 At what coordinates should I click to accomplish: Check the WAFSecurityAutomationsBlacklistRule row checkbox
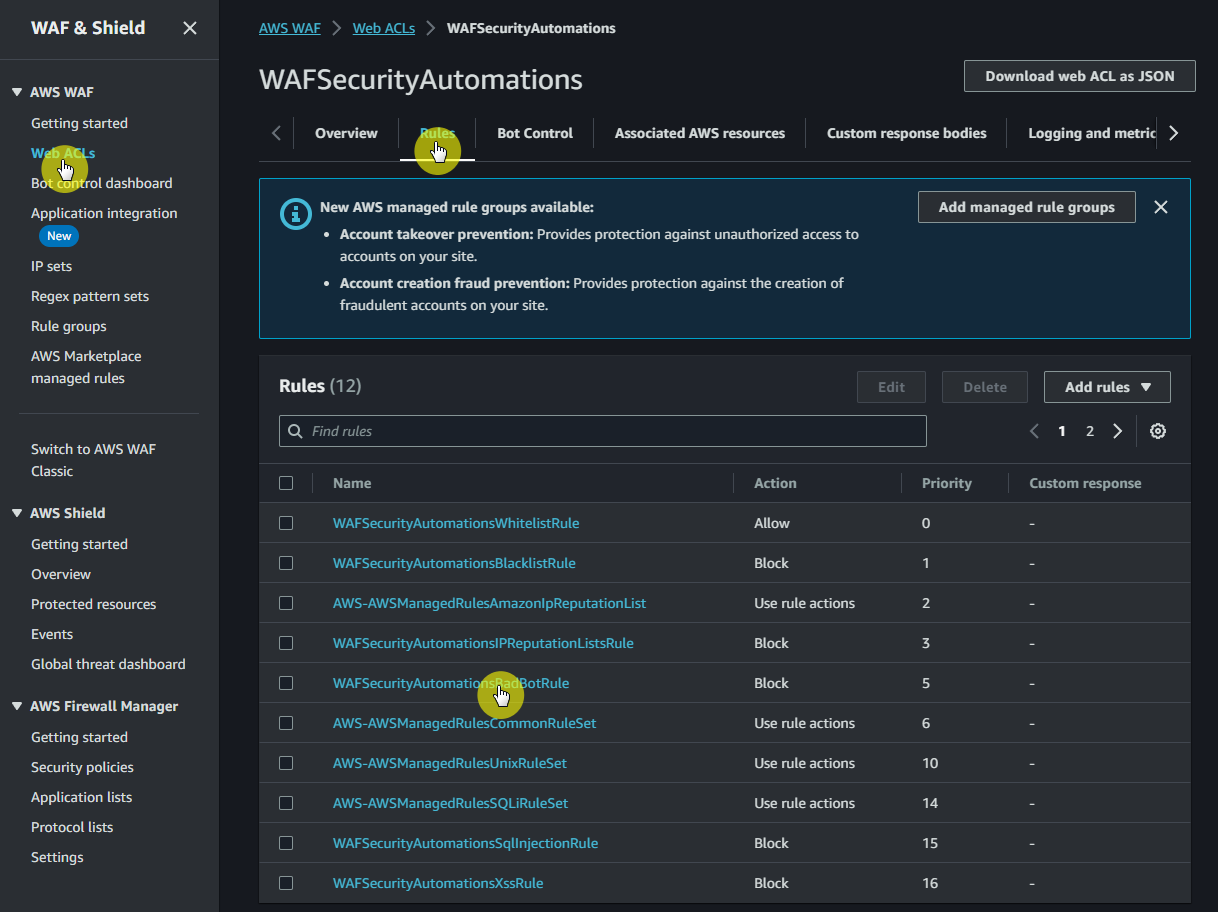pos(286,563)
